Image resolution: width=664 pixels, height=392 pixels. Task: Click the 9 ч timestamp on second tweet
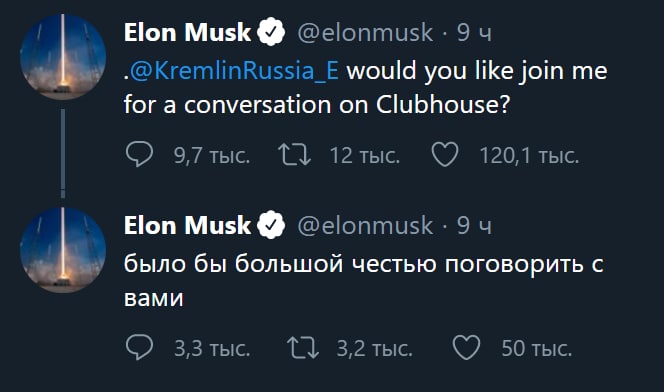[x=474, y=225]
